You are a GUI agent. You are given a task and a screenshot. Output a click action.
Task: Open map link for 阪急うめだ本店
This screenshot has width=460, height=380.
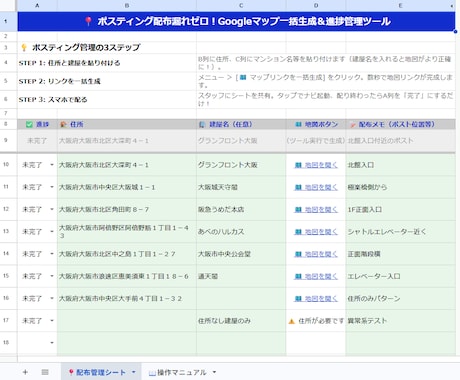[x=316, y=209]
